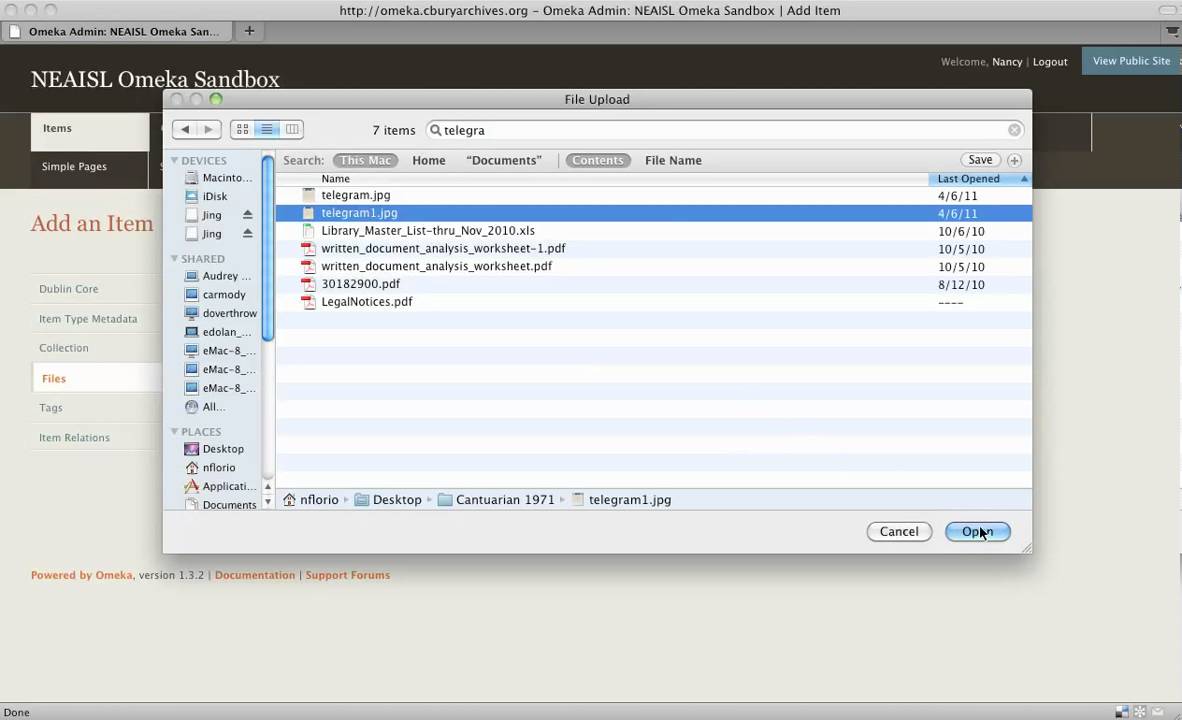
Task: Click Powered by Omeka link
Action: point(81,575)
